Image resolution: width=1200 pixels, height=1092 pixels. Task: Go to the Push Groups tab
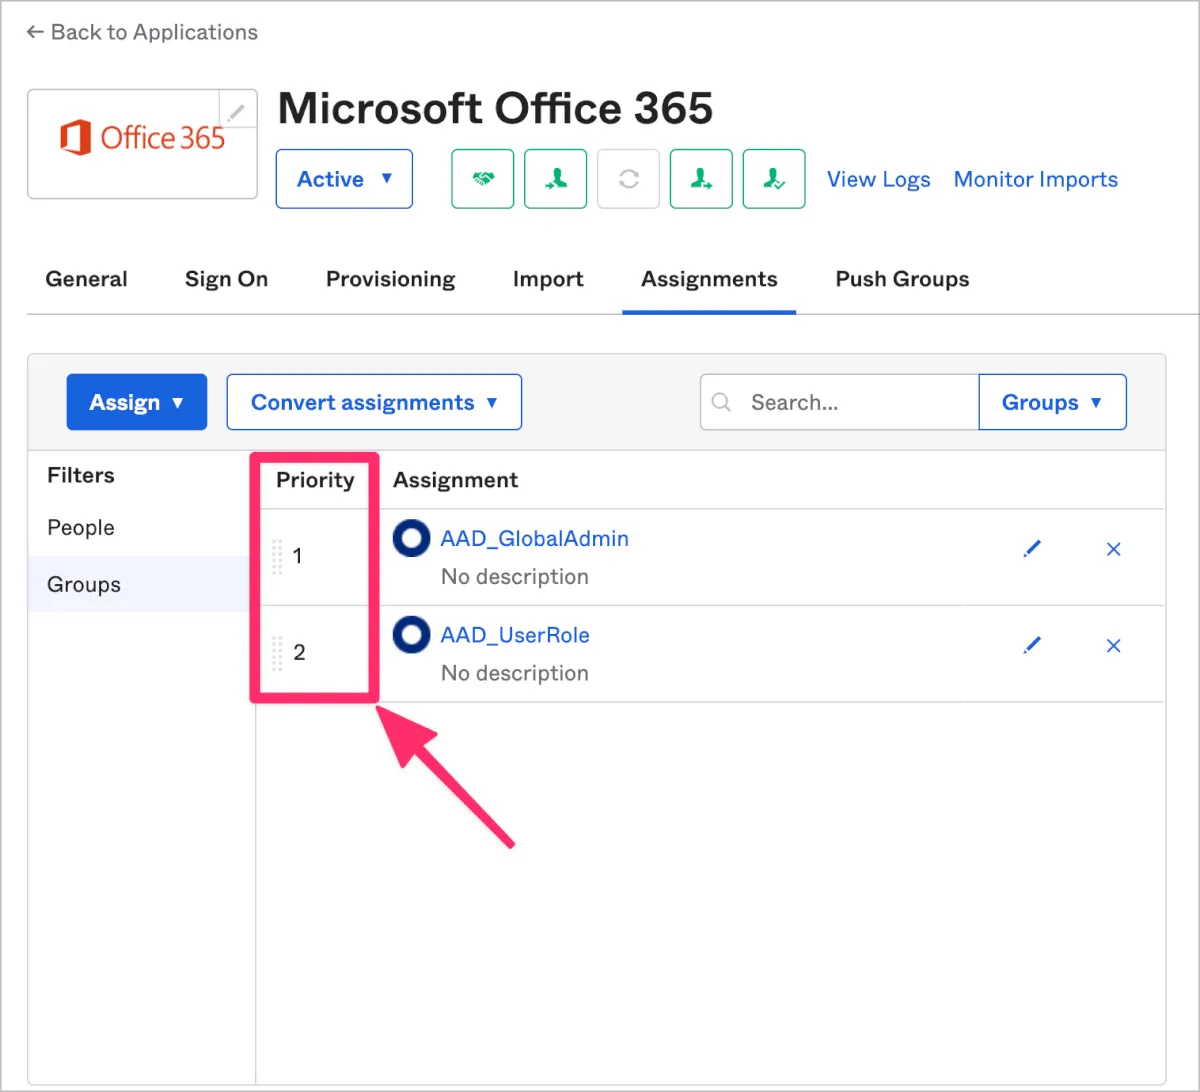click(x=902, y=279)
